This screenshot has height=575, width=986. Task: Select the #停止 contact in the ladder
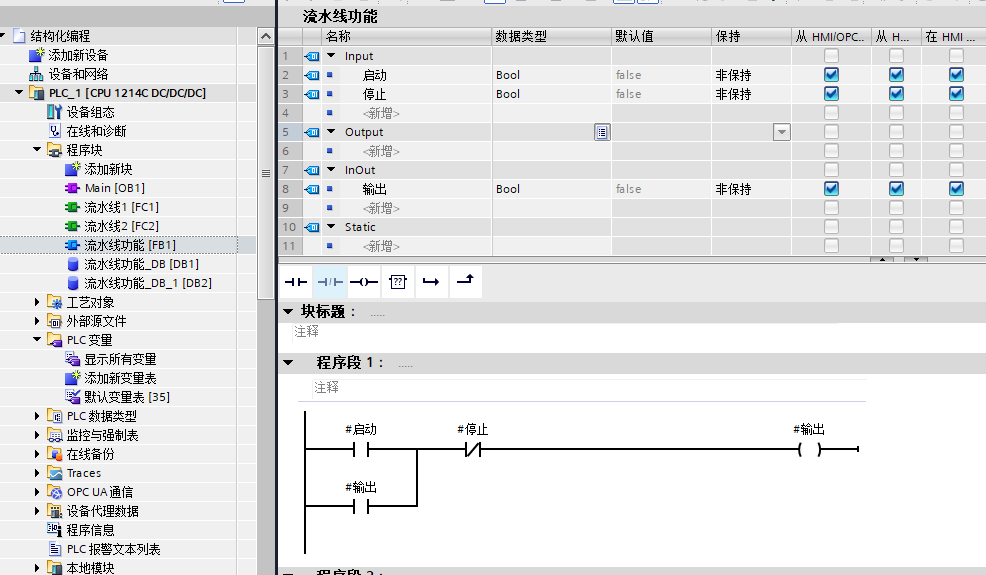[x=471, y=450]
